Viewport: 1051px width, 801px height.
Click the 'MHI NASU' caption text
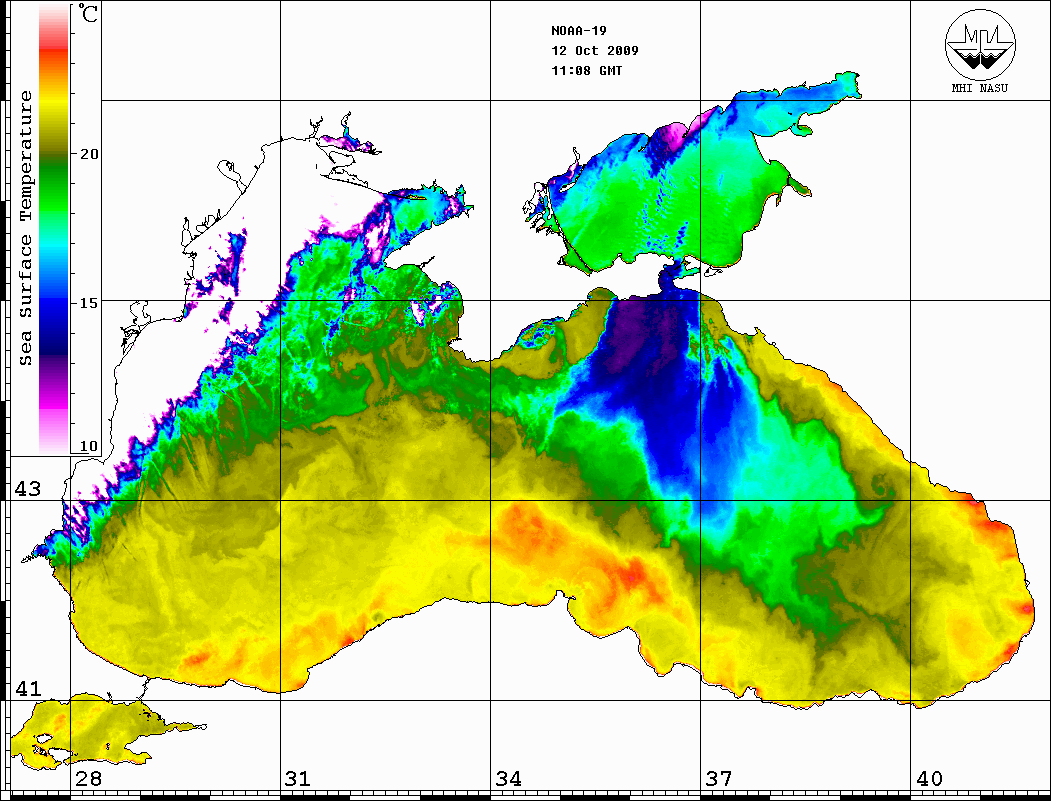coord(980,88)
